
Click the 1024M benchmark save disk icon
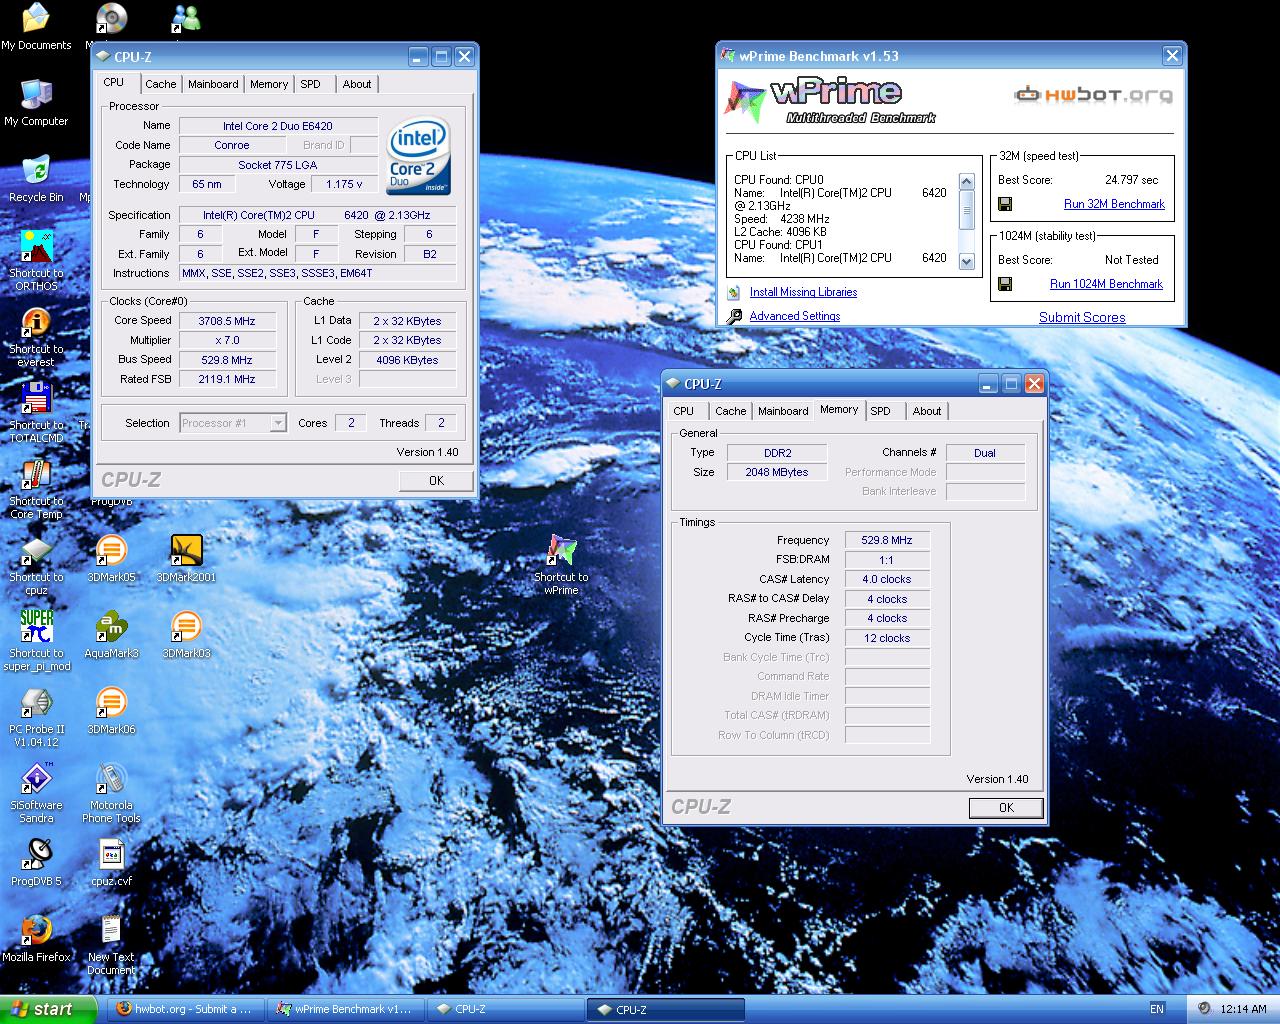coord(1005,284)
